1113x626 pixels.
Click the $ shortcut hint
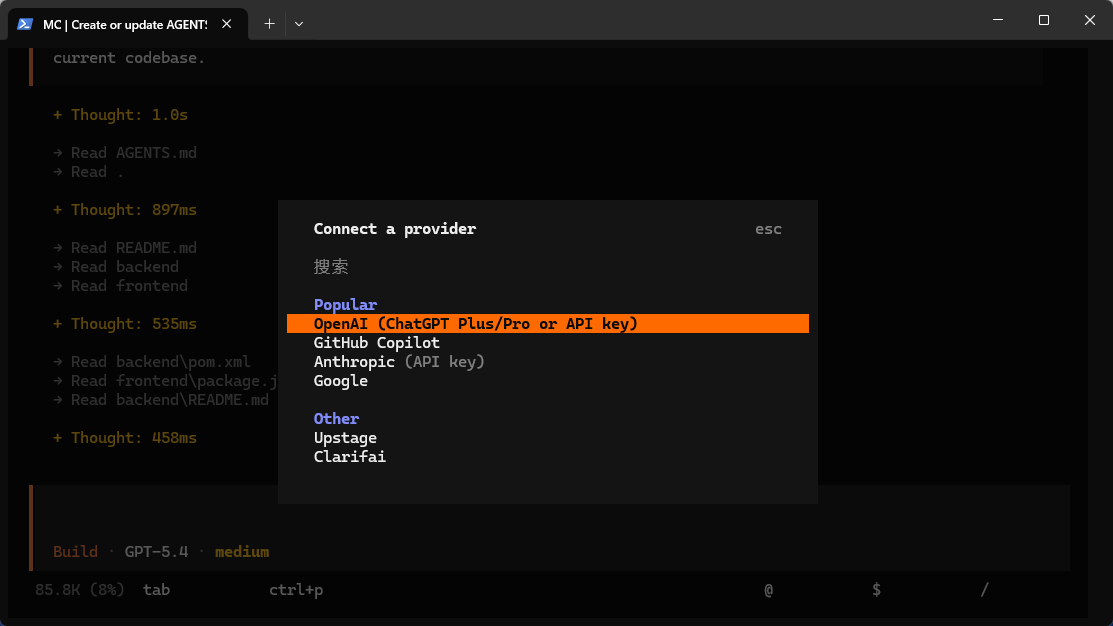click(877, 590)
